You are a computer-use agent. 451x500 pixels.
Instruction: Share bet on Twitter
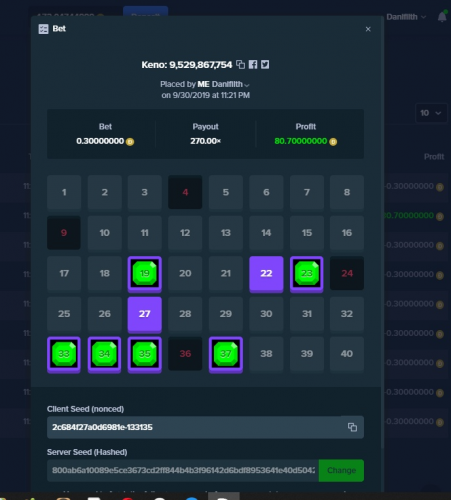tap(265, 64)
